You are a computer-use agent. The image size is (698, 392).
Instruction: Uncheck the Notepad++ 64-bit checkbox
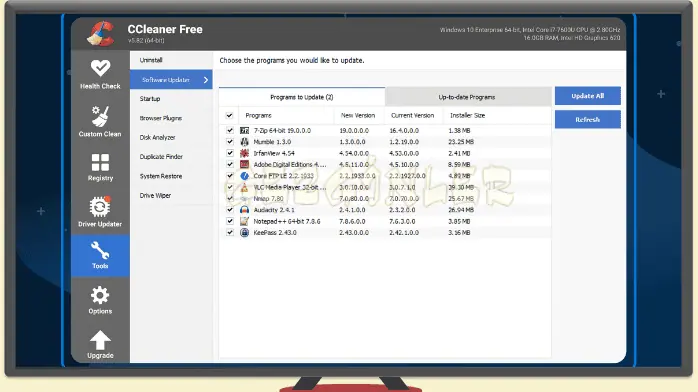tap(230, 221)
